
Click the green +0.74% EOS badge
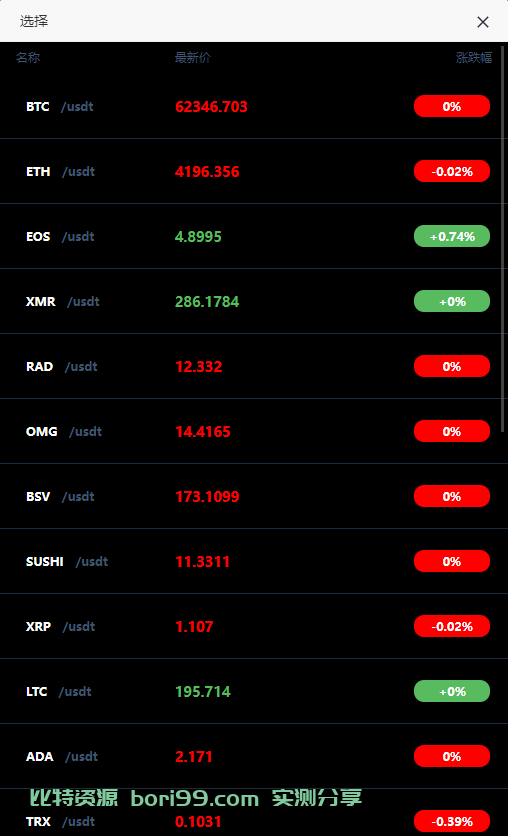point(451,236)
